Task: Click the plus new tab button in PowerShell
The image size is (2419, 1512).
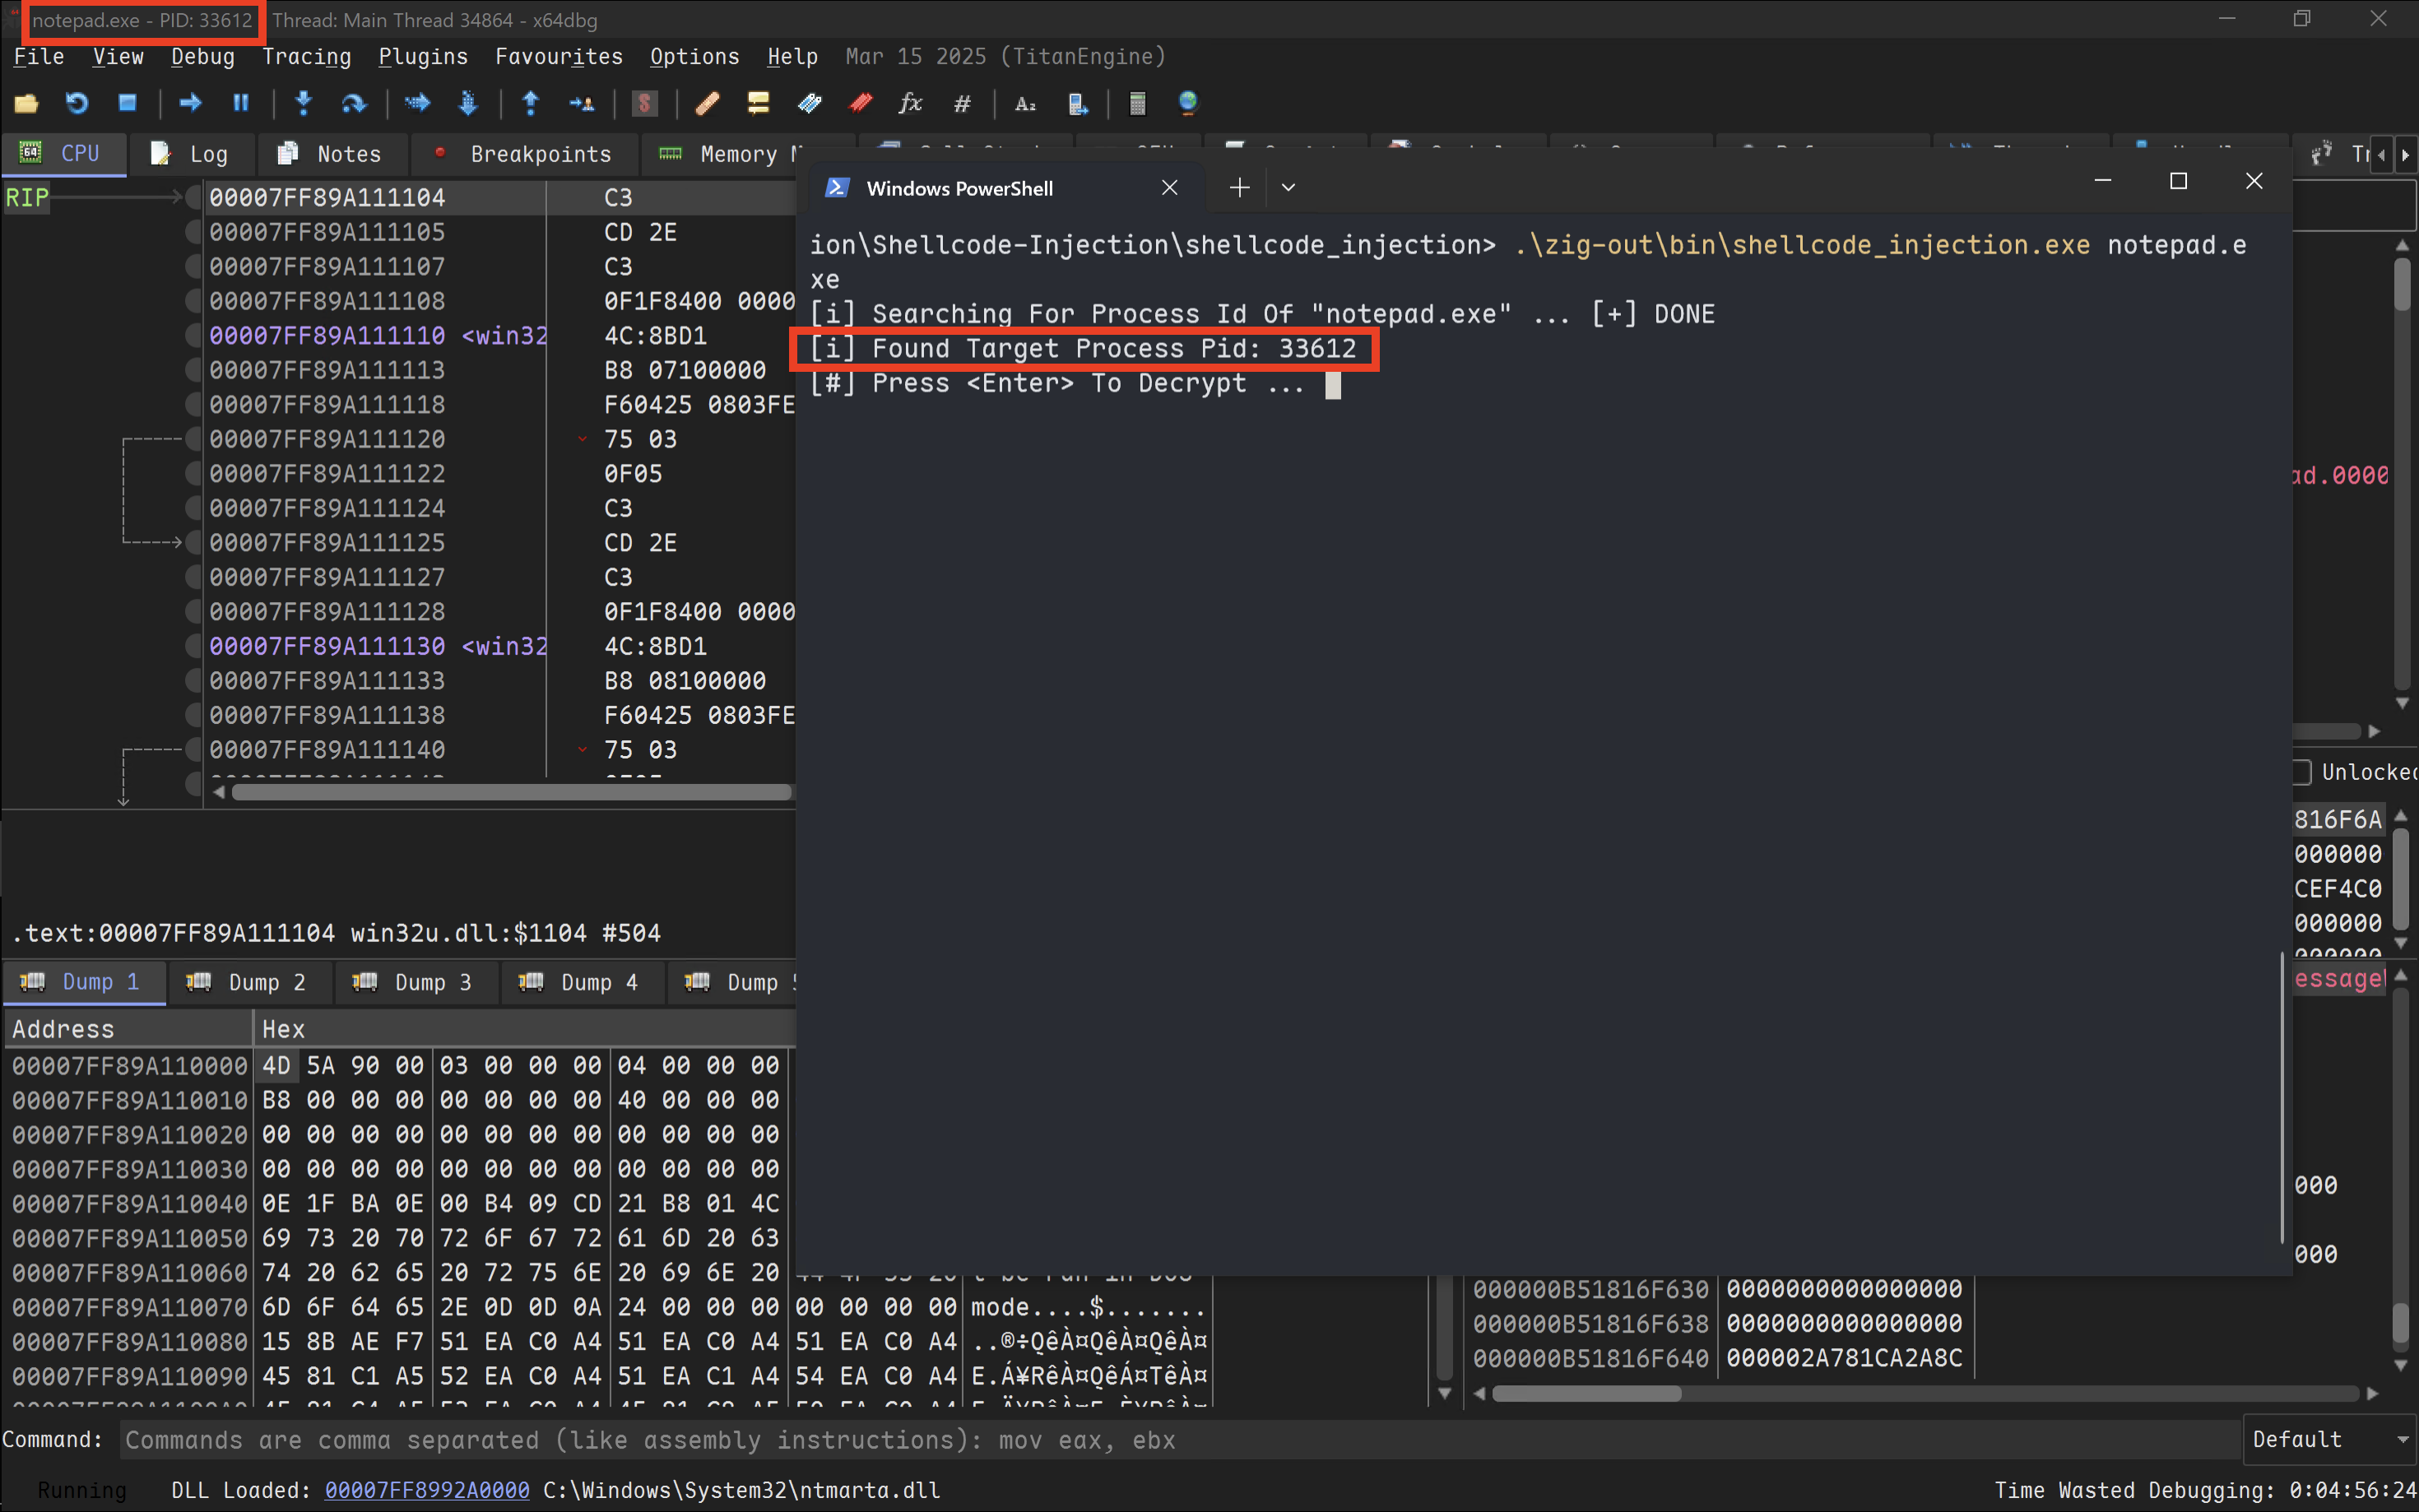Action: click(x=1239, y=188)
